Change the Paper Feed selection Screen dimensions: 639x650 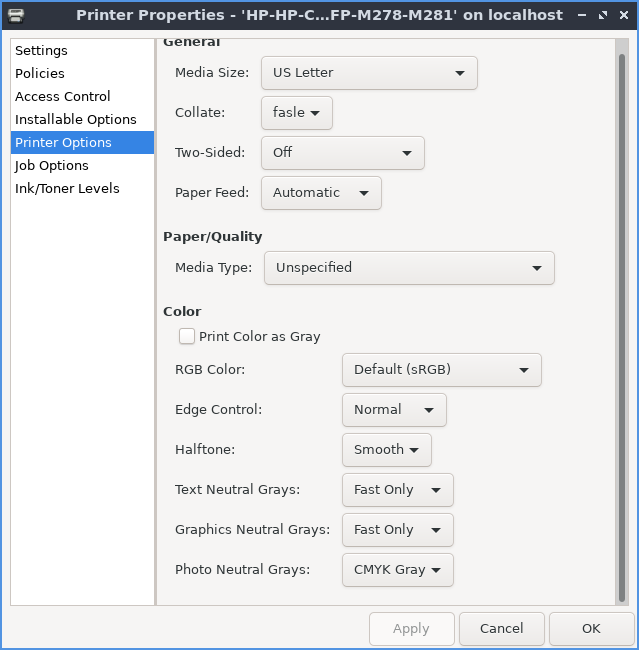[320, 193]
